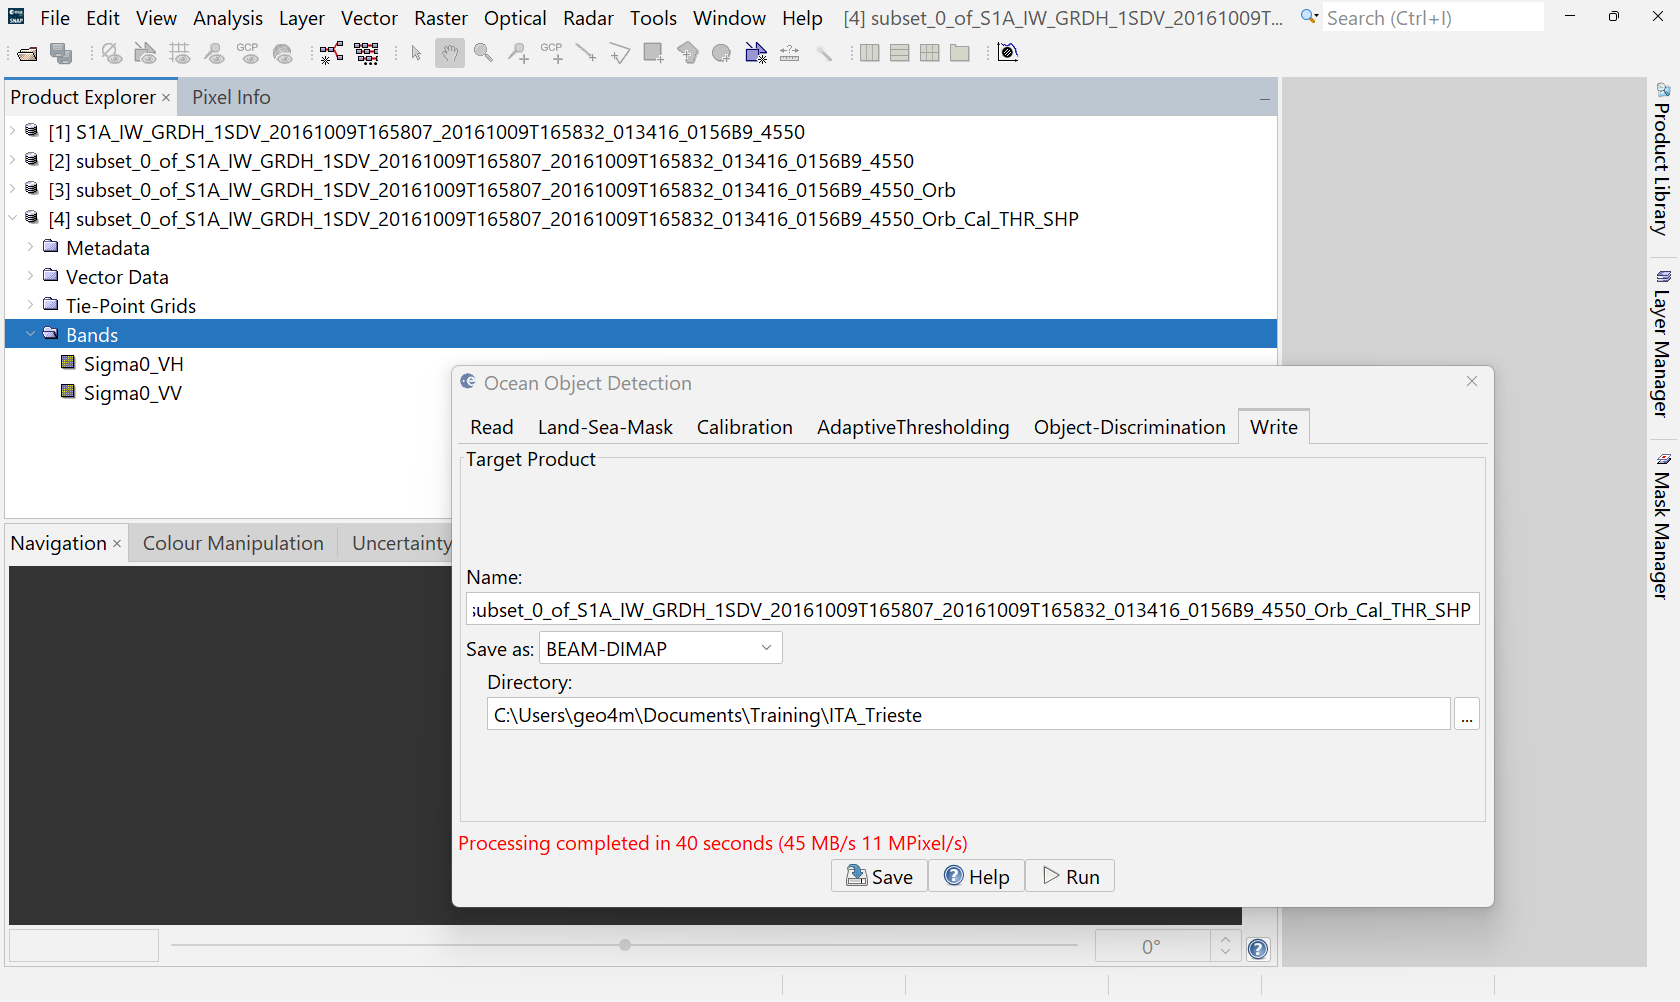Toggle the shape overlay icon
This screenshot has height=1002, width=1680.
[x=145, y=54]
